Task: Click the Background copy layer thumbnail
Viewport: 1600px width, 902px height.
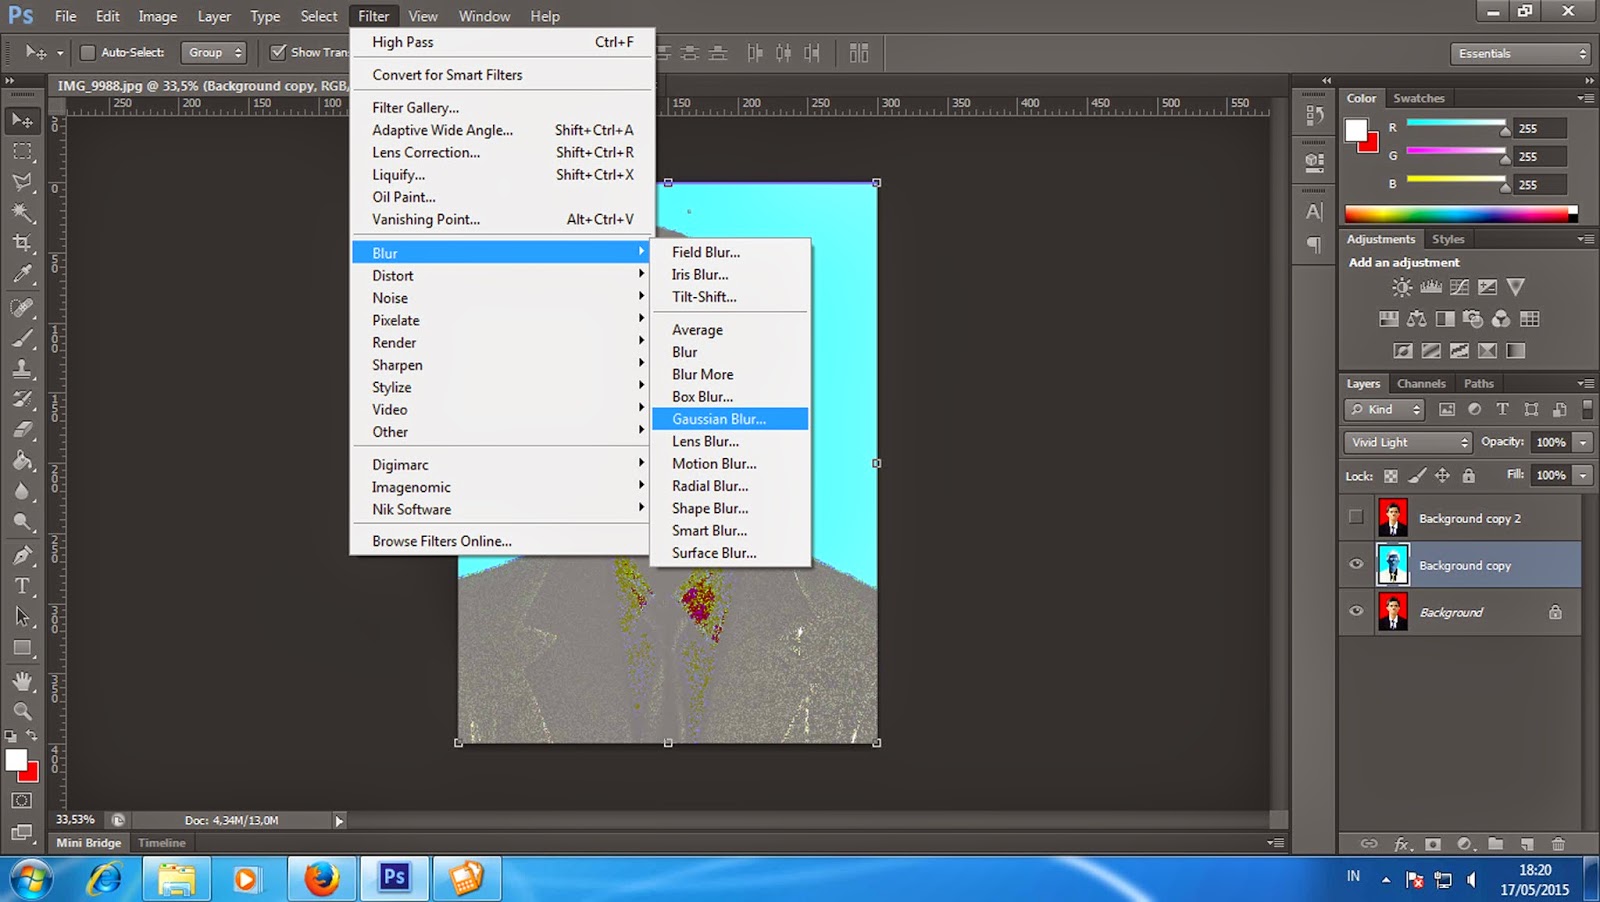Action: (1393, 565)
